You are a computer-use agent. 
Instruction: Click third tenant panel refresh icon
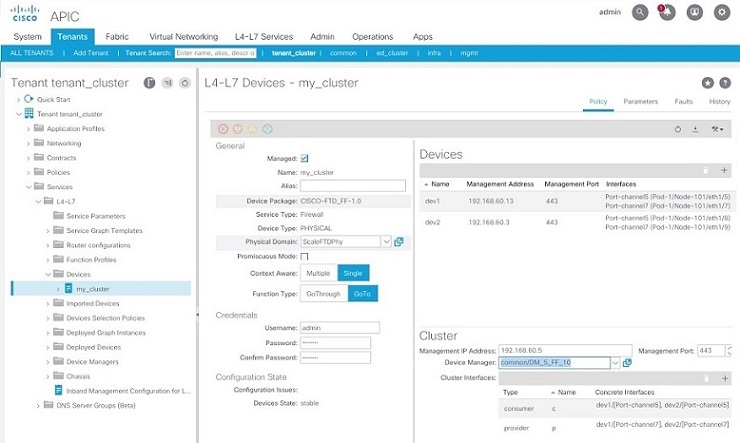pyautogui.click(x=185, y=83)
